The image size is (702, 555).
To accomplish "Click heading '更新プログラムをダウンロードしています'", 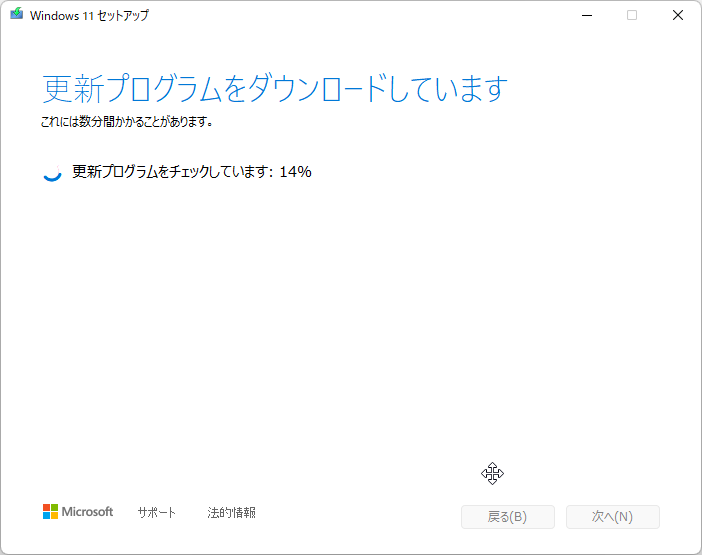I will (x=275, y=89).
